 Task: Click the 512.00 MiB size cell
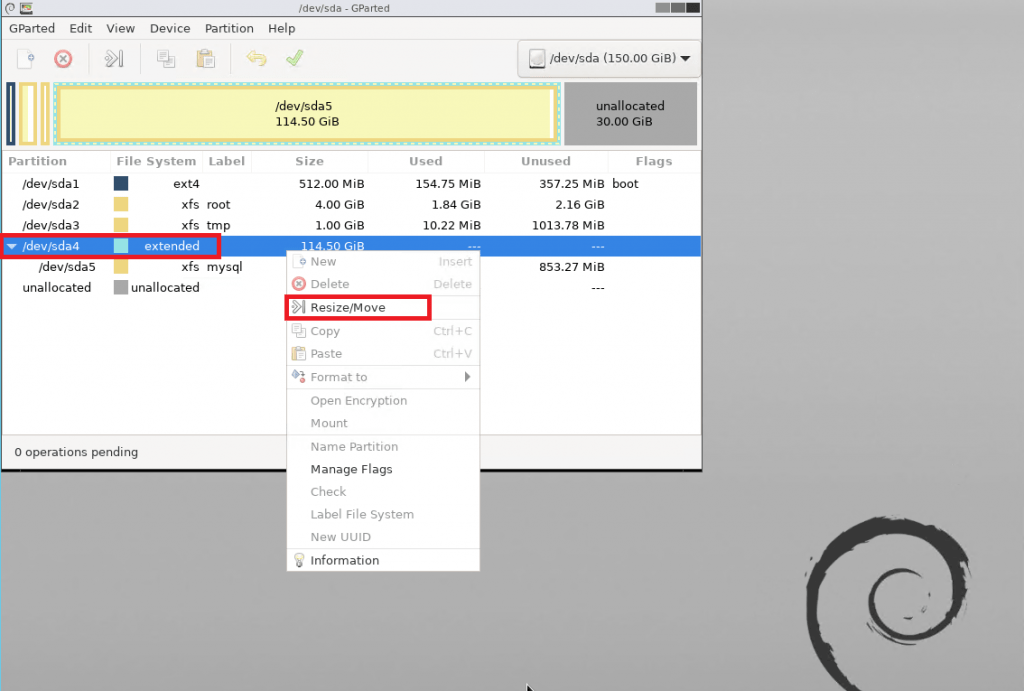tap(332, 184)
